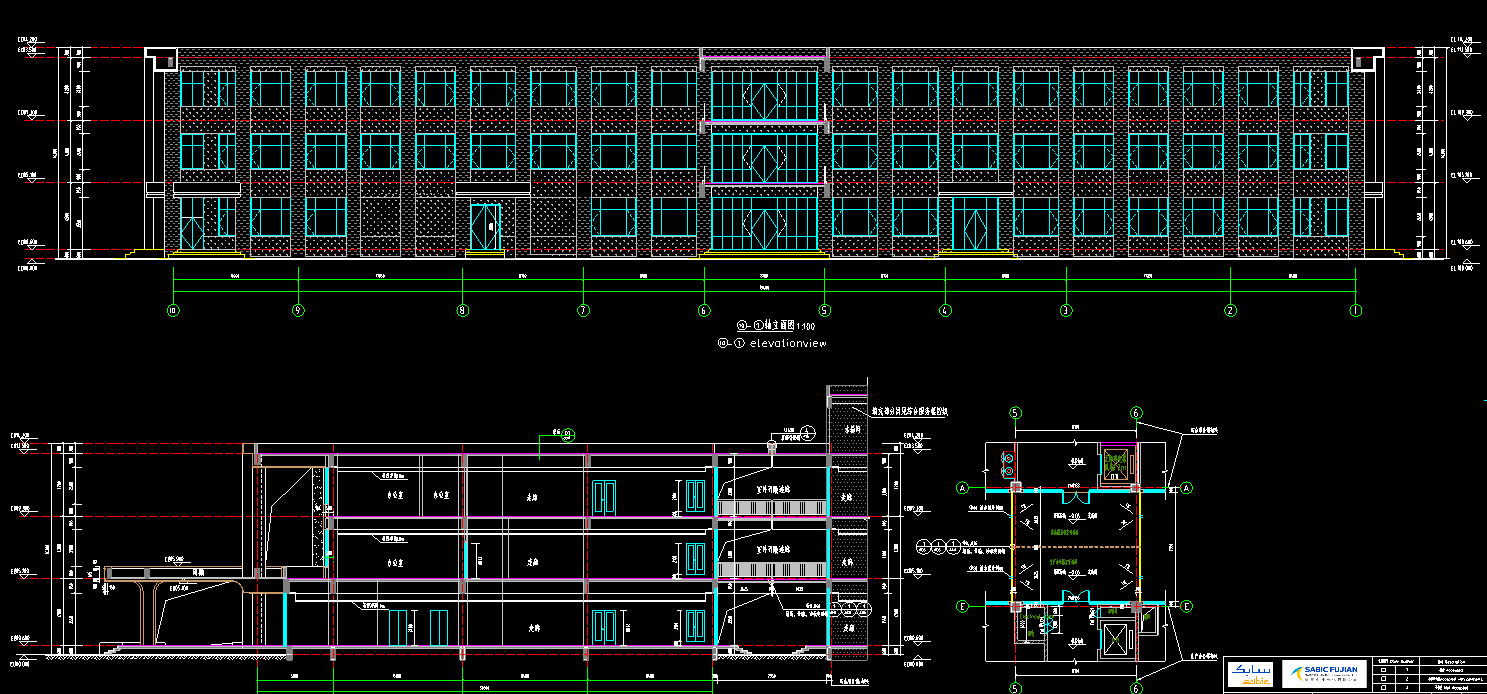
Task: Tick the checkbox for review status 2
Action: (1383, 678)
